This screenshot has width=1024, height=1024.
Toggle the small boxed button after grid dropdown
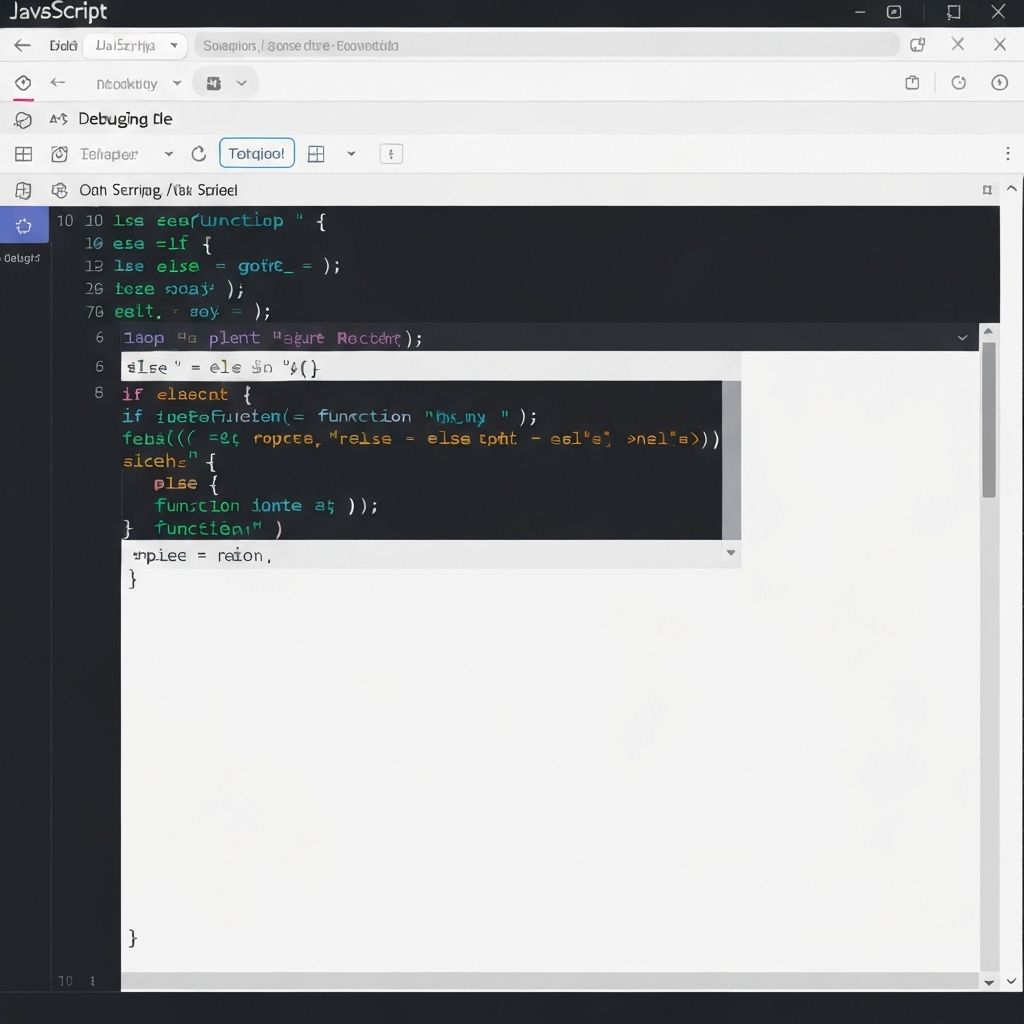391,154
